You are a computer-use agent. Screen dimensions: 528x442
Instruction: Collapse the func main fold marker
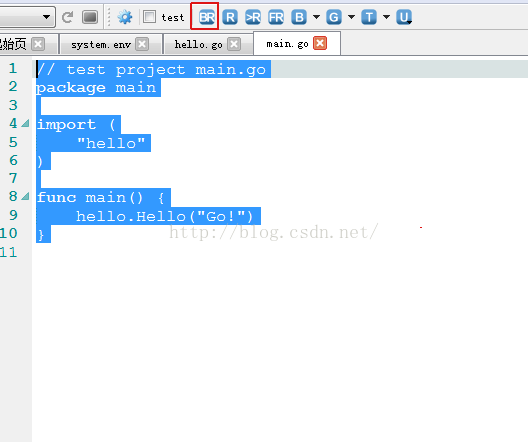[25, 196]
